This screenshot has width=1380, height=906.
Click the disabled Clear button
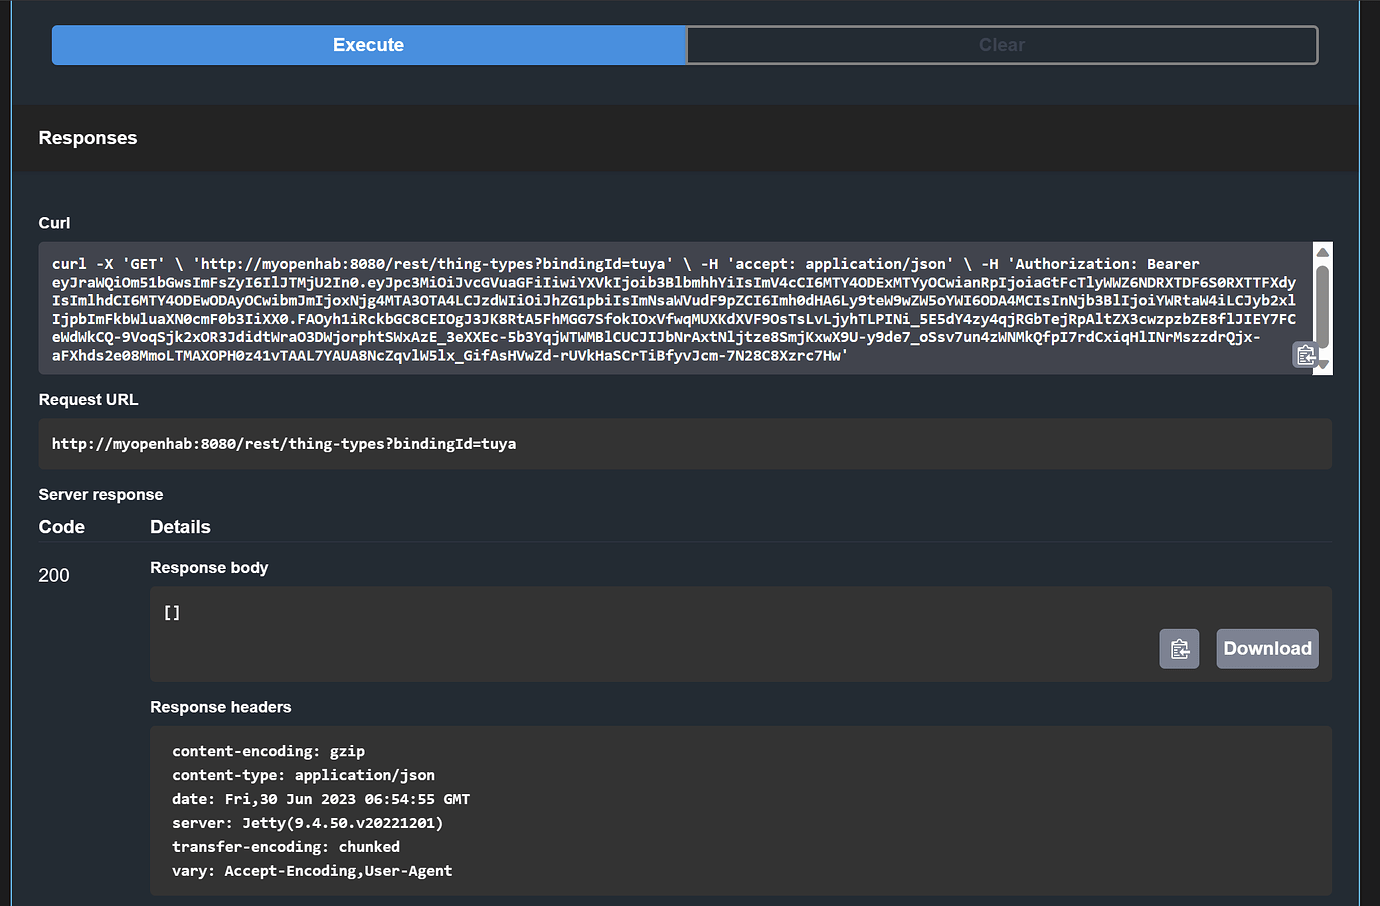coord(1002,45)
